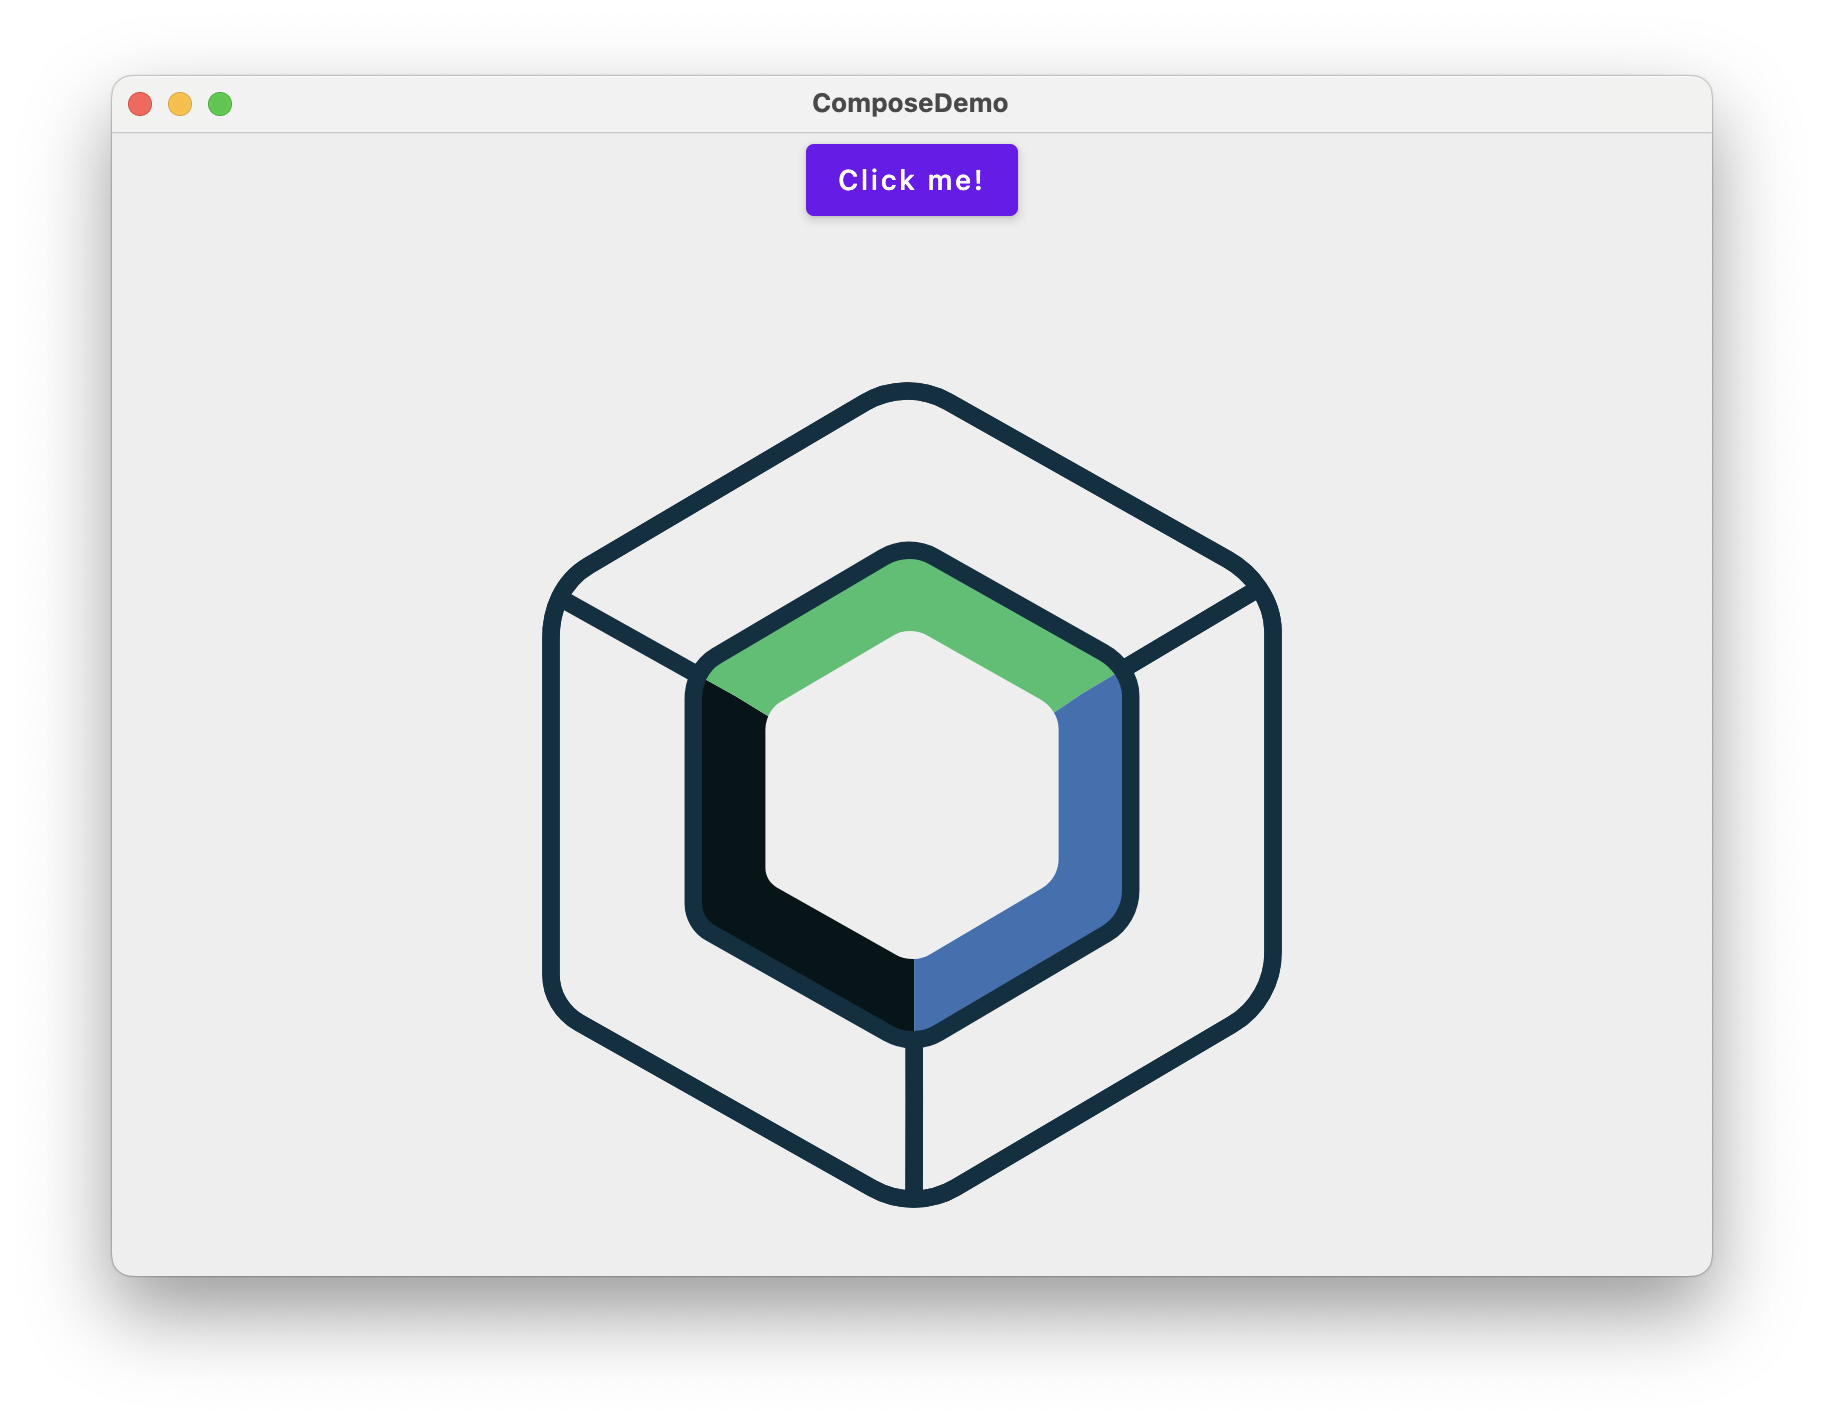Close the ComposeDemo window
The image size is (1824, 1424).
click(140, 104)
